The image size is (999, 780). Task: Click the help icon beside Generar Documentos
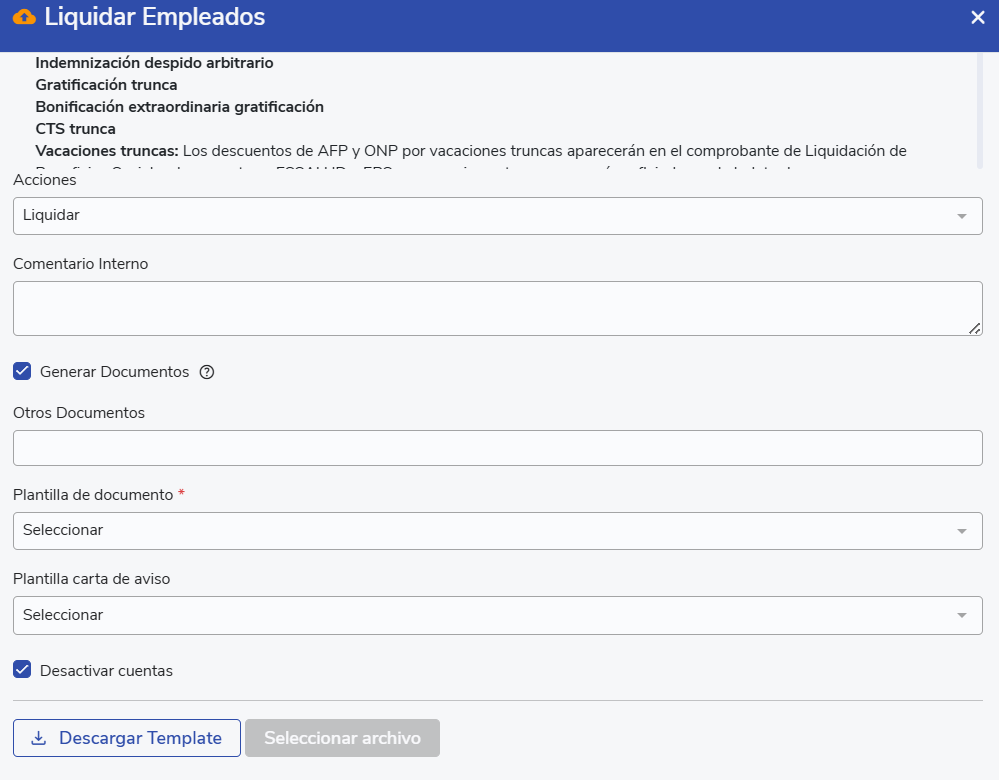pos(207,372)
